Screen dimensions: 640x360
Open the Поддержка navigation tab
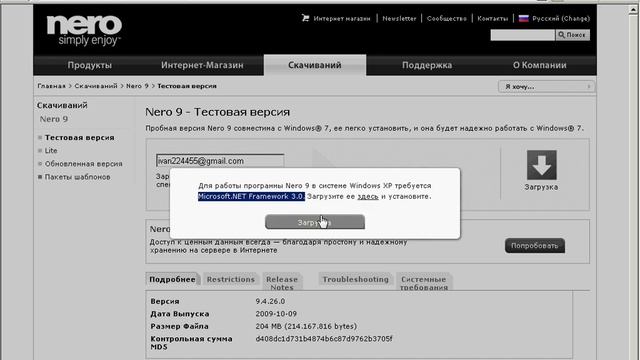click(x=427, y=65)
